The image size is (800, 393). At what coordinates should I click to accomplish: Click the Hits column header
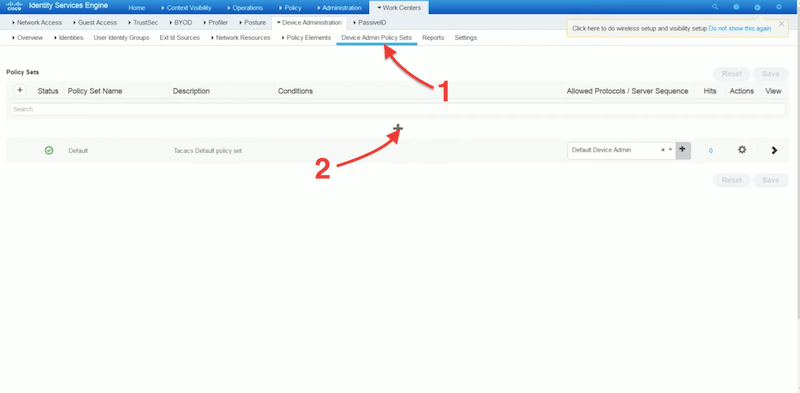(710, 91)
